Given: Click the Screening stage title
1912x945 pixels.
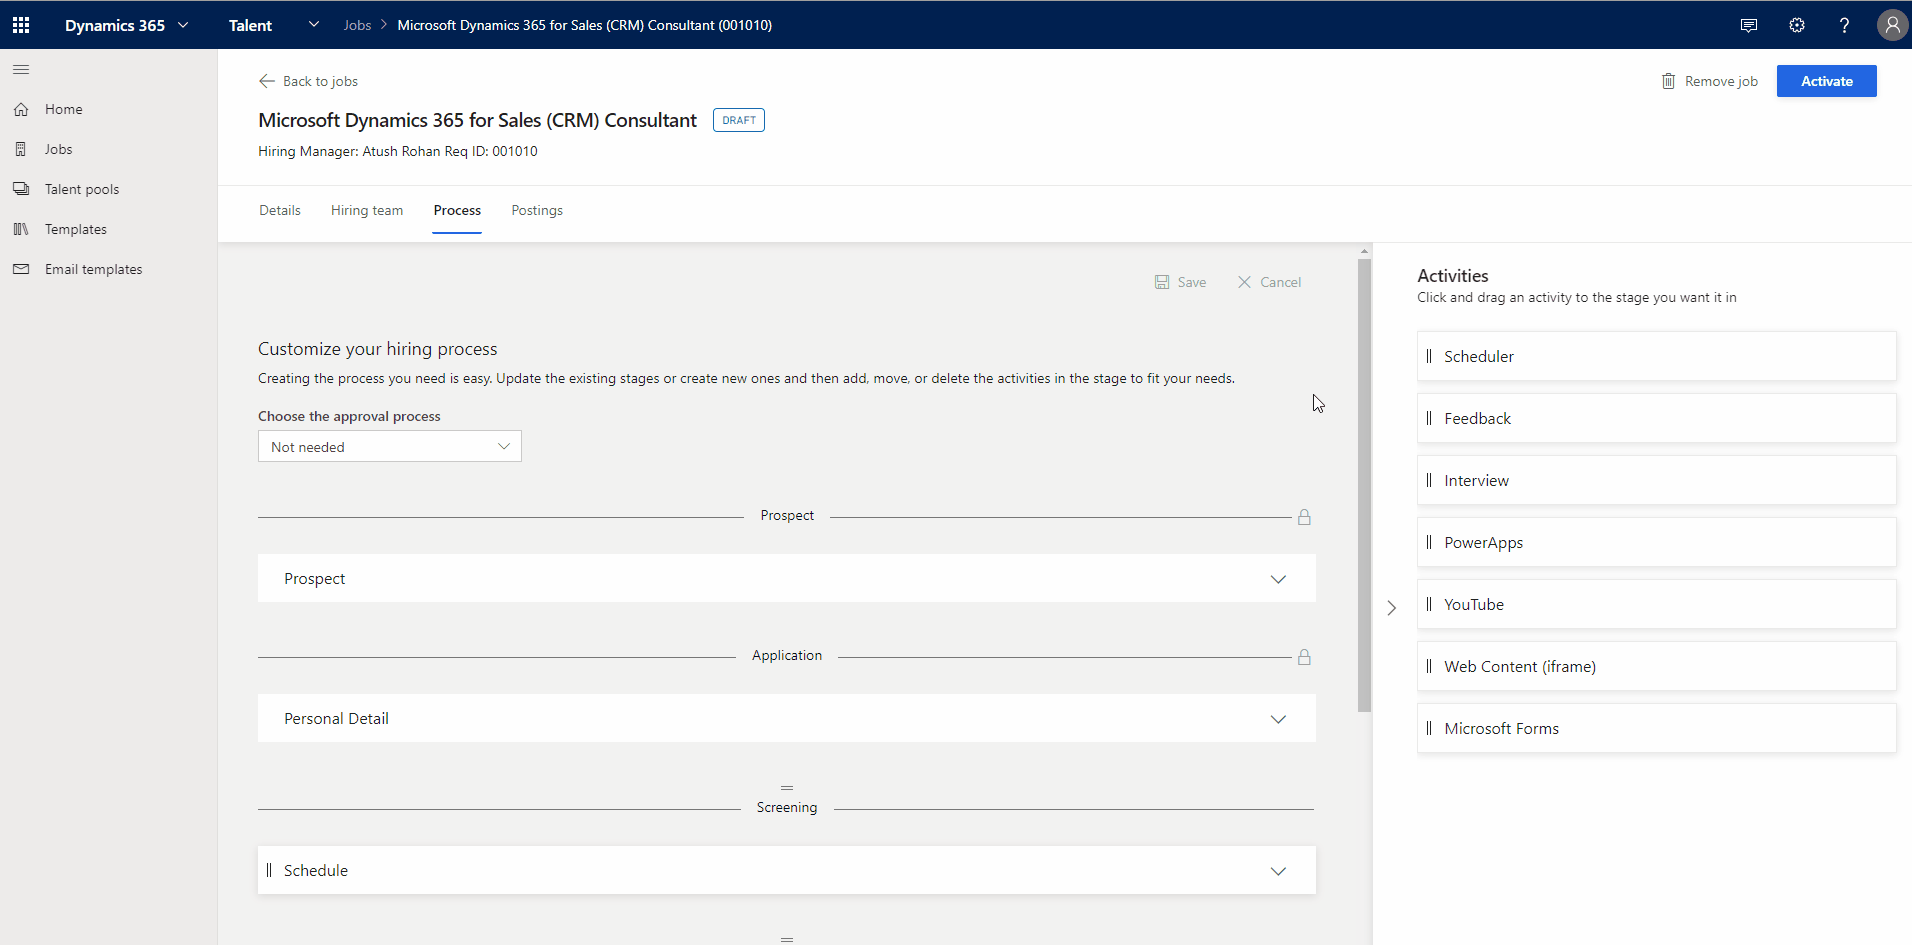Looking at the screenshot, I should (x=787, y=807).
